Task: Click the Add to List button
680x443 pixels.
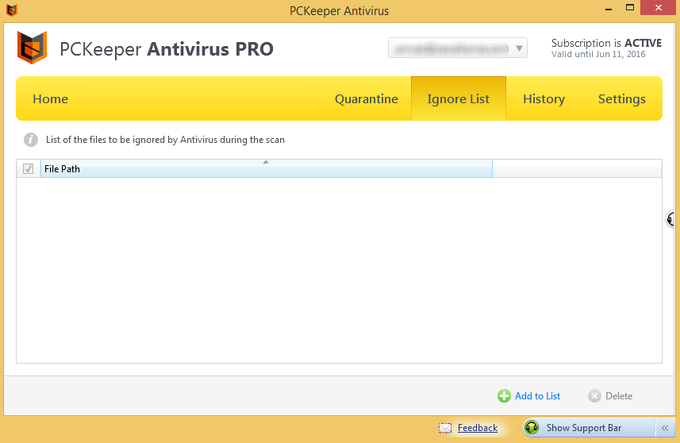Action: tap(529, 396)
